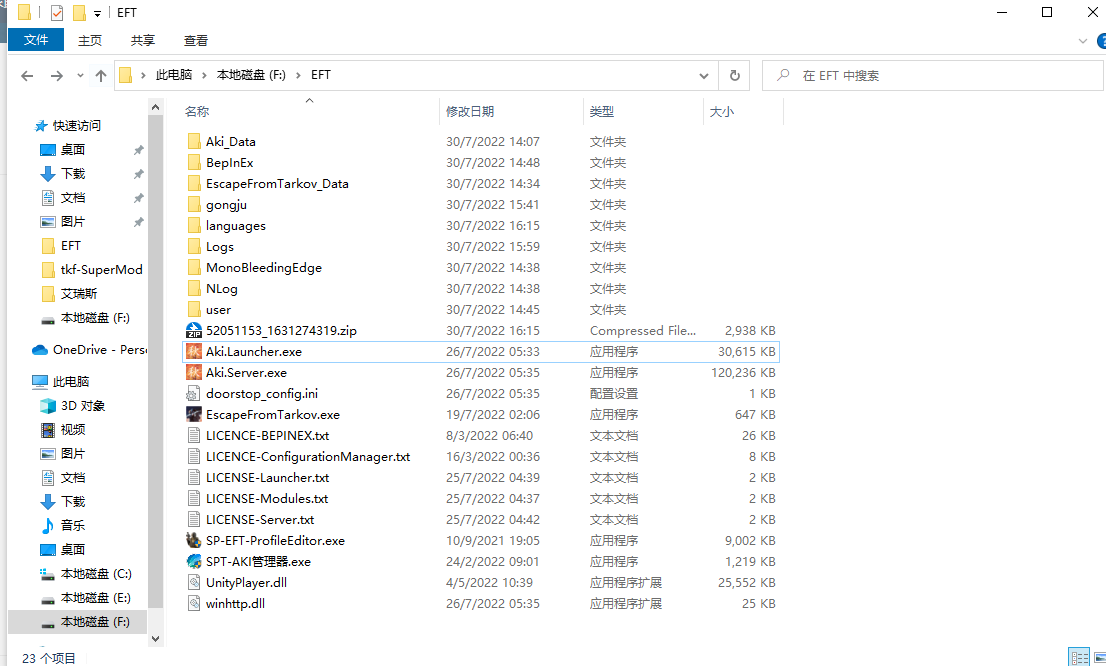Image resolution: width=1106 pixels, height=666 pixels.
Task: Click the SP-EFT-ProfileEditor.exe icon
Action: click(x=194, y=540)
